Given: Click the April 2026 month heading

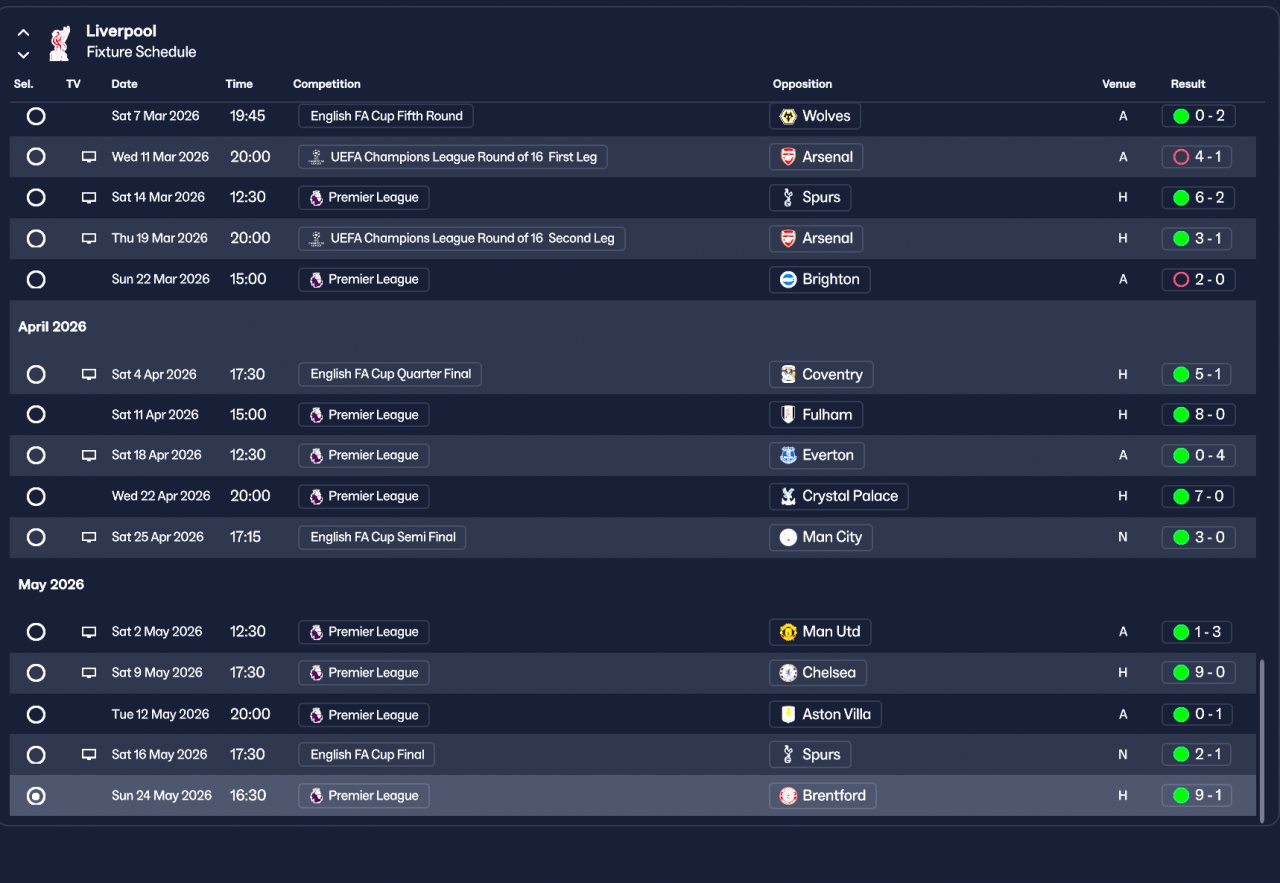Looking at the screenshot, I should point(52,327).
